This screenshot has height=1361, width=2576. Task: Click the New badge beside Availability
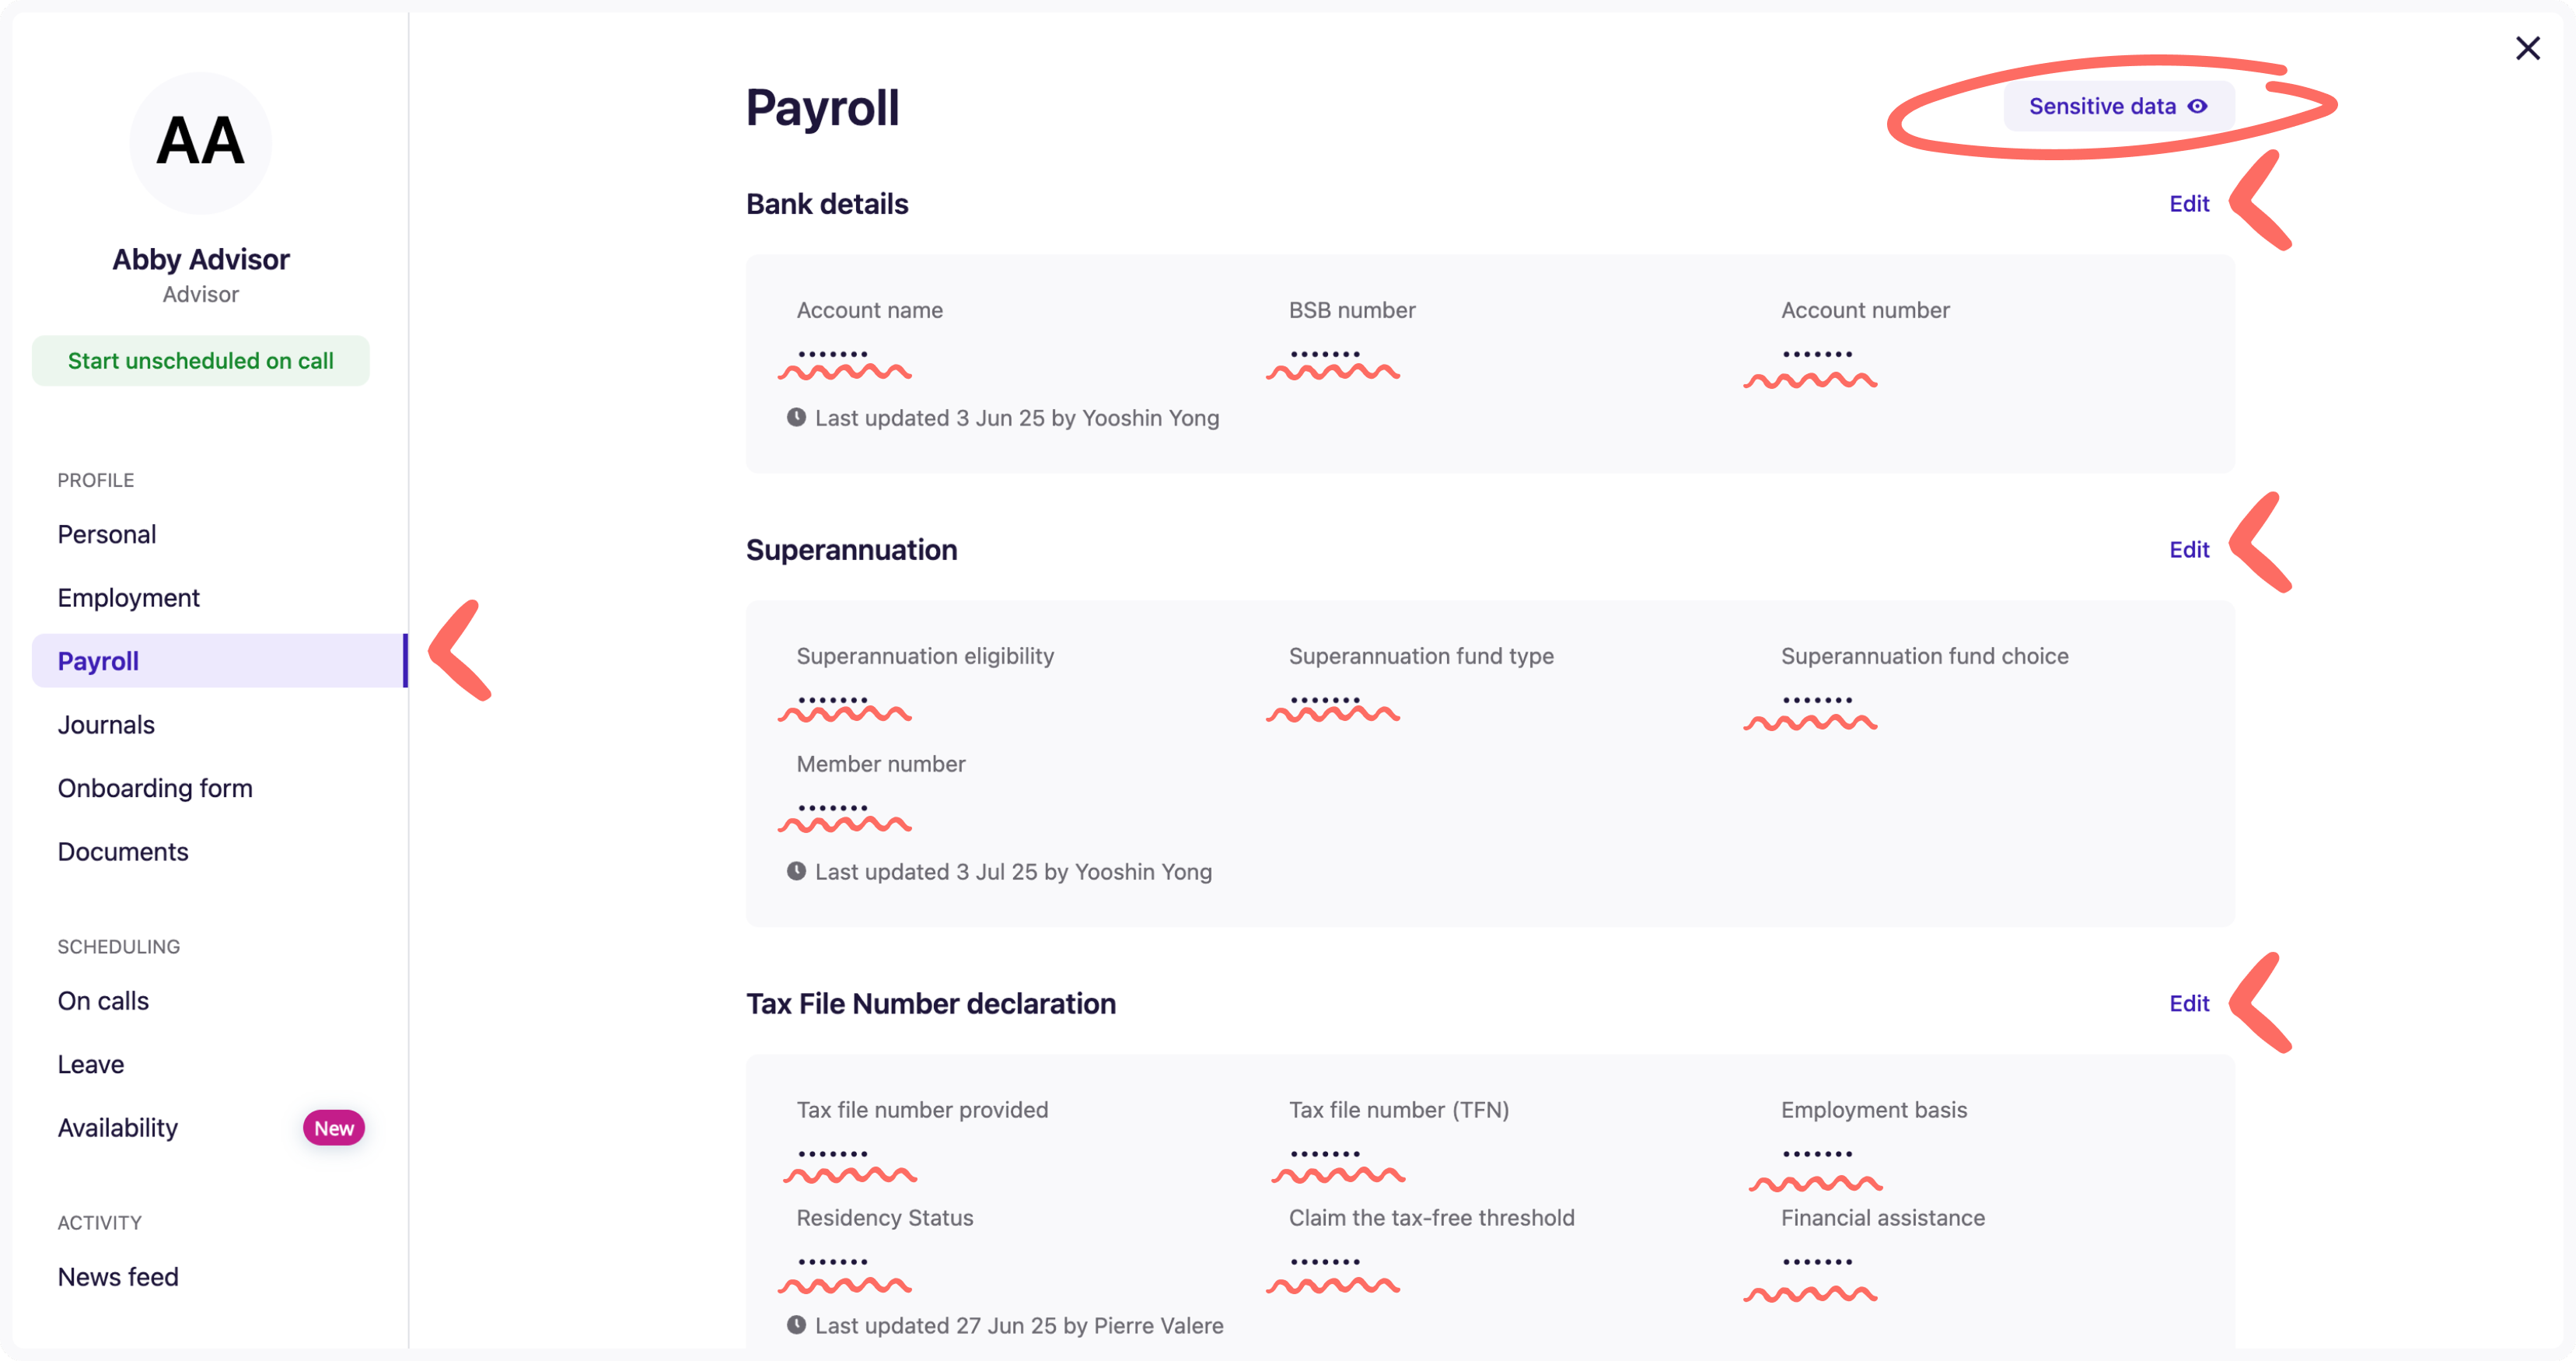[x=333, y=1128]
